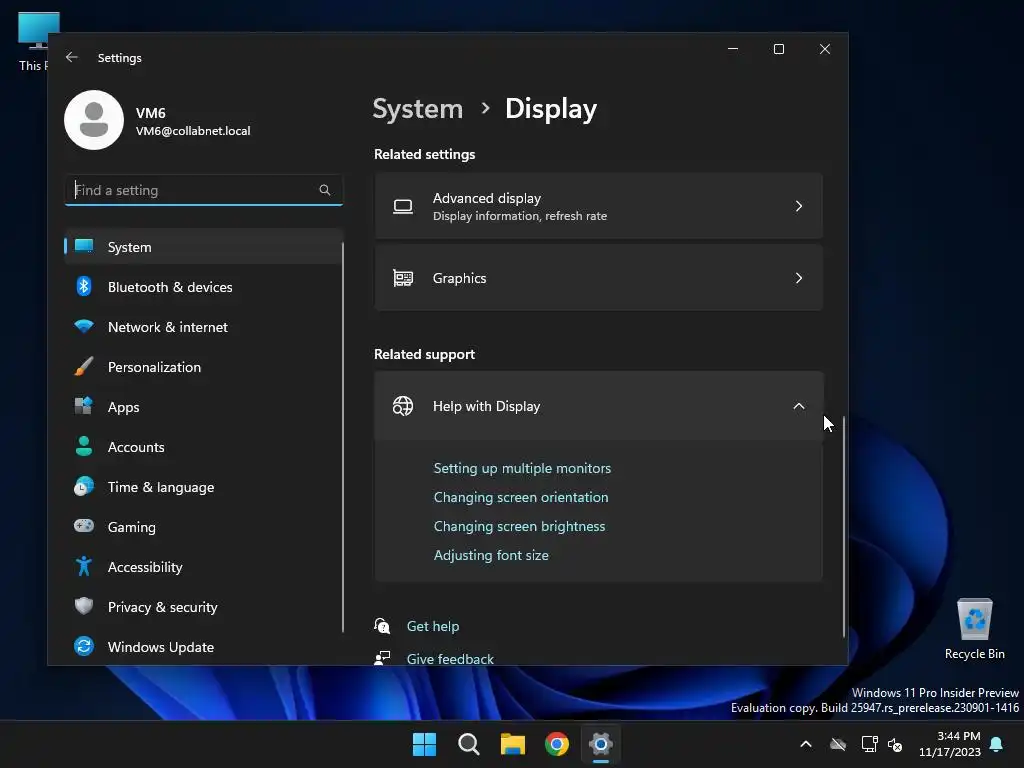
Task: Open the Graphics settings card
Action: point(598,278)
